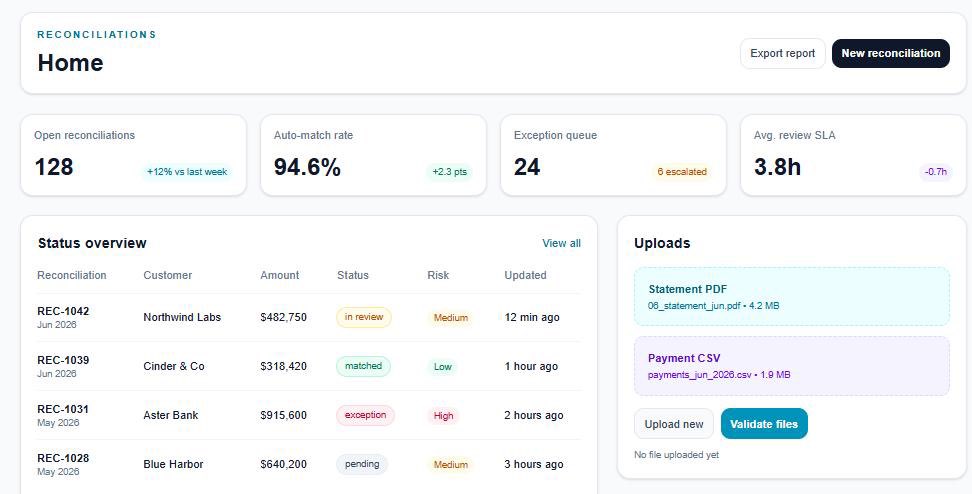Click the exception status pill

(x=365, y=415)
